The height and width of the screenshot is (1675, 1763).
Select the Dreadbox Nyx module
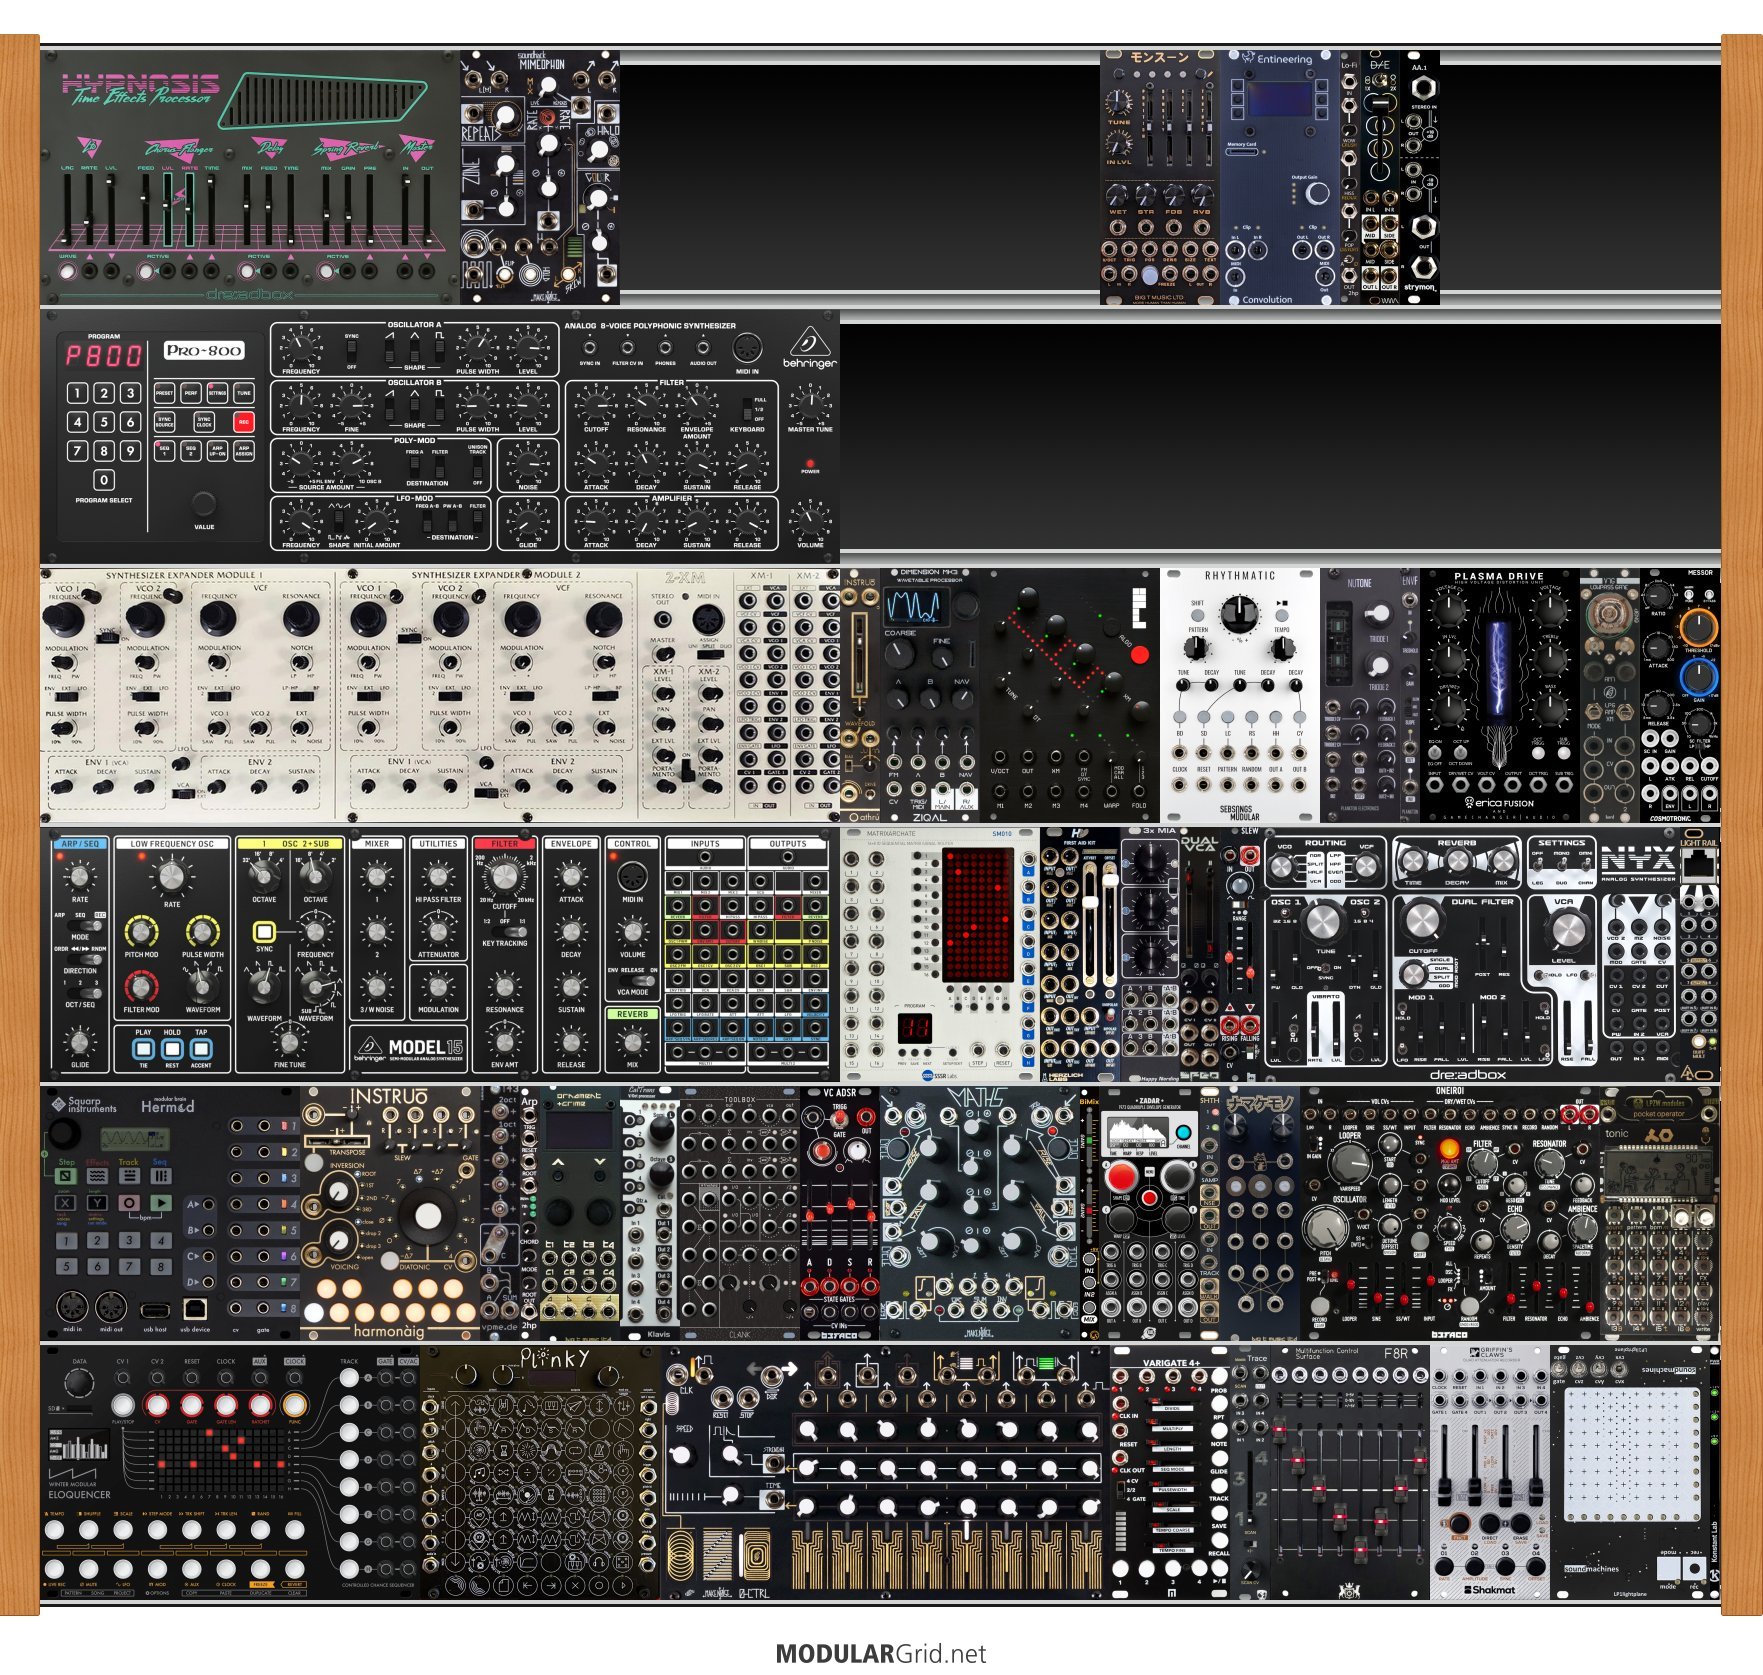pyautogui.click(x=1470, y=955)
